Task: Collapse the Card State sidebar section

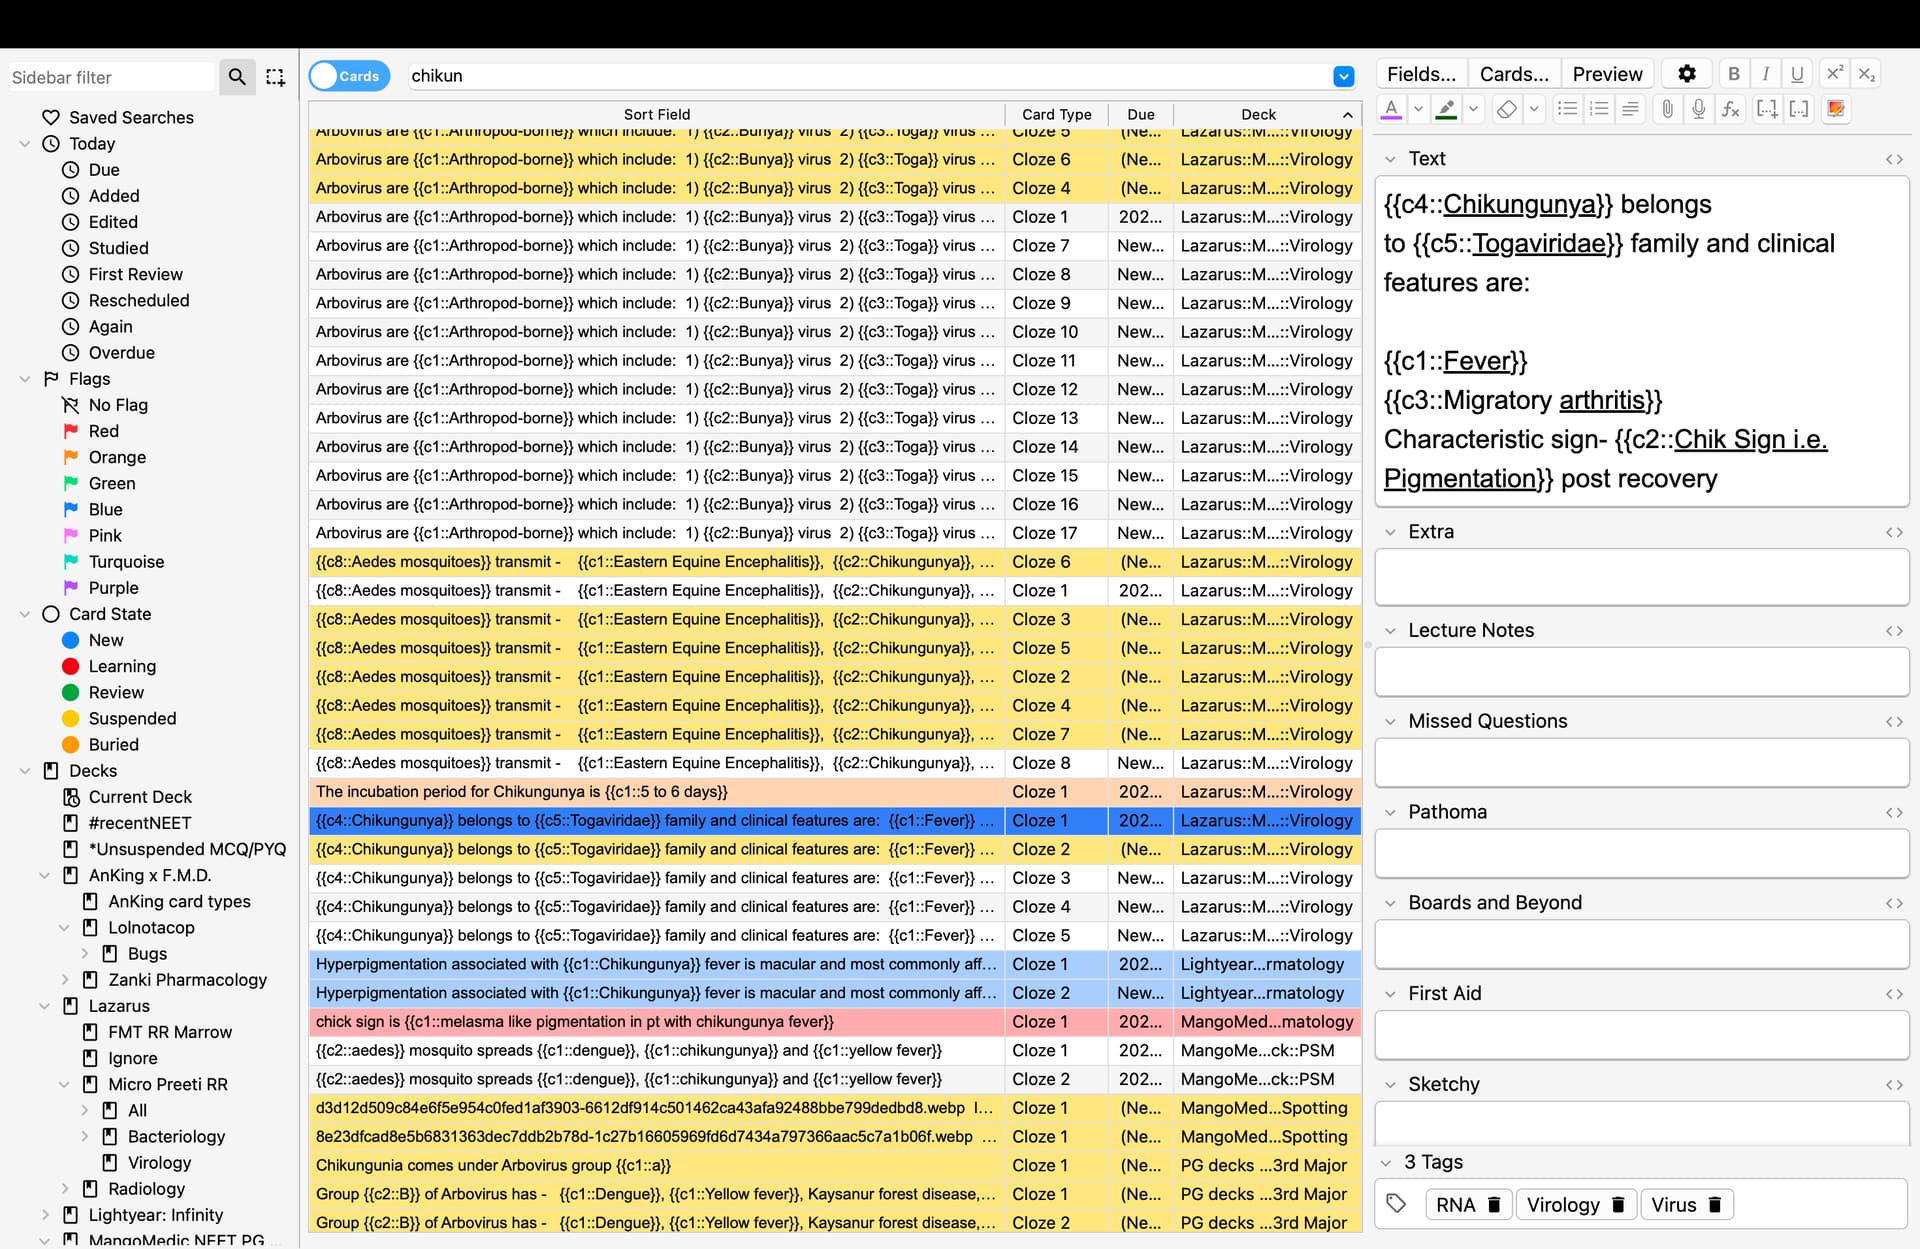Action: pos(25,614)
